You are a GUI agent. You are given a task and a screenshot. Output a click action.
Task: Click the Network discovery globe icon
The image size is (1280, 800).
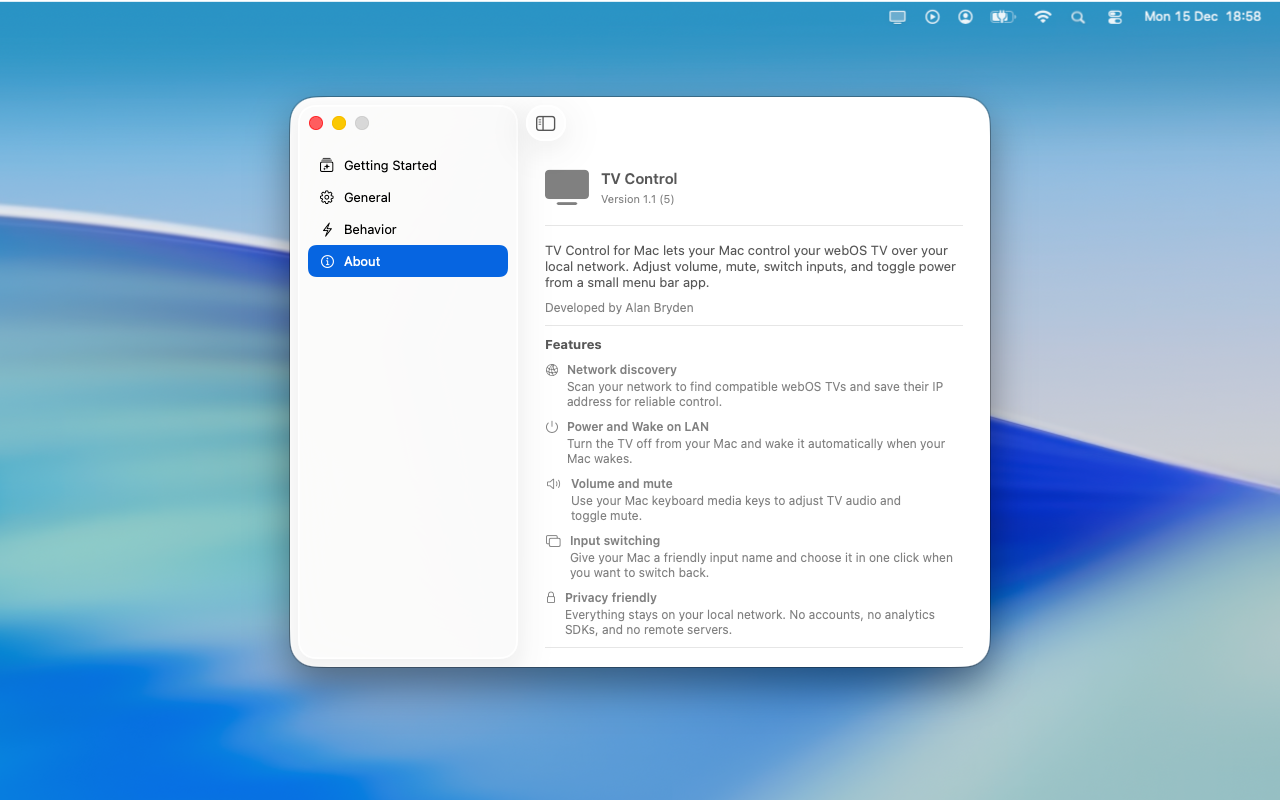[552, 370]
